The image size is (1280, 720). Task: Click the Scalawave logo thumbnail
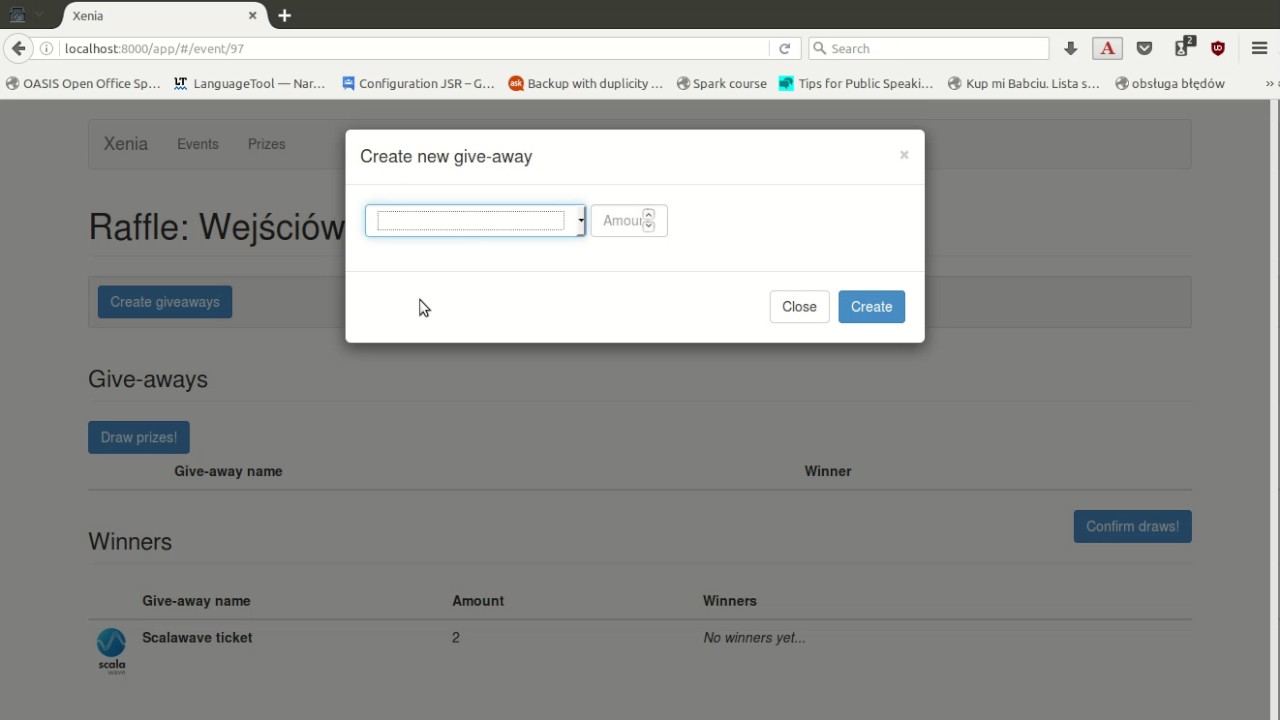pyautogui.click(x=111, y=651)
